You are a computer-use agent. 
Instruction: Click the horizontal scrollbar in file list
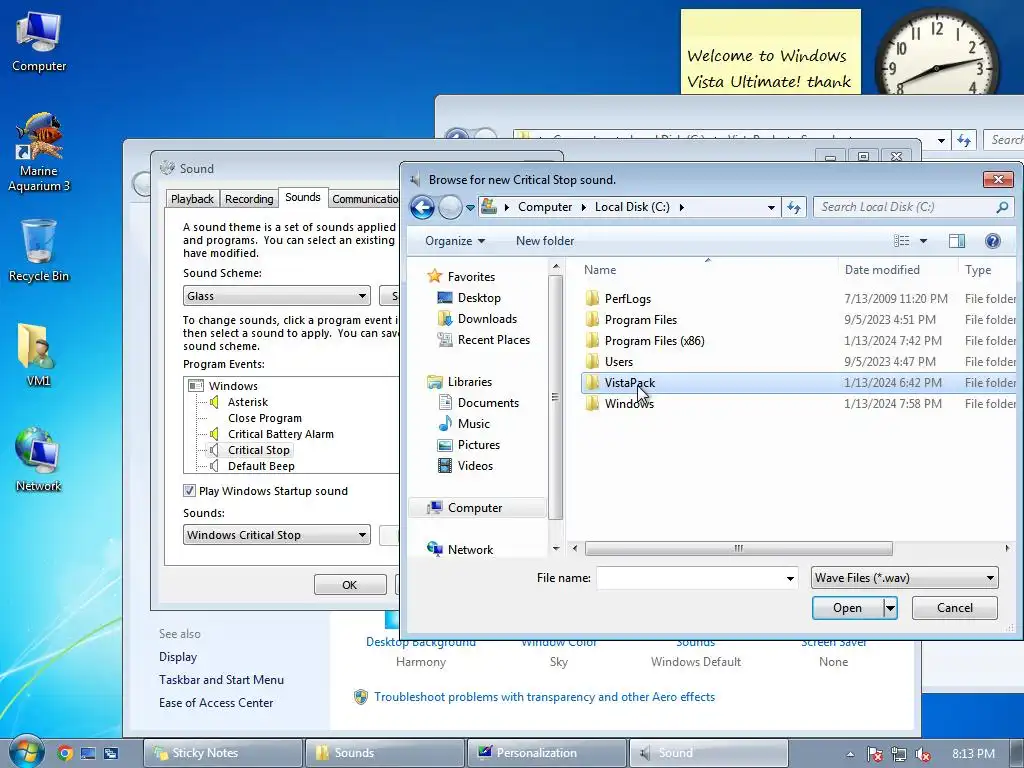pos(738,549)
